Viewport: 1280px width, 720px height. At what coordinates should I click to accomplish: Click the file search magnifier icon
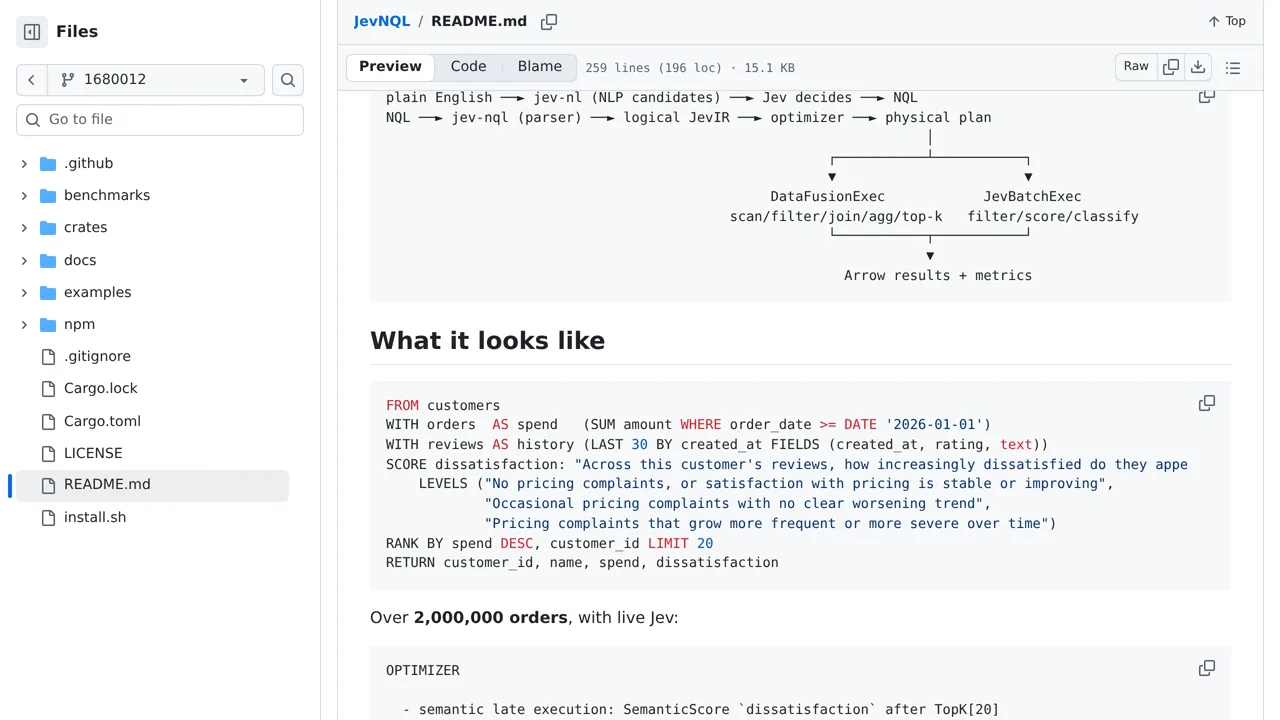(x=288, y=80)
